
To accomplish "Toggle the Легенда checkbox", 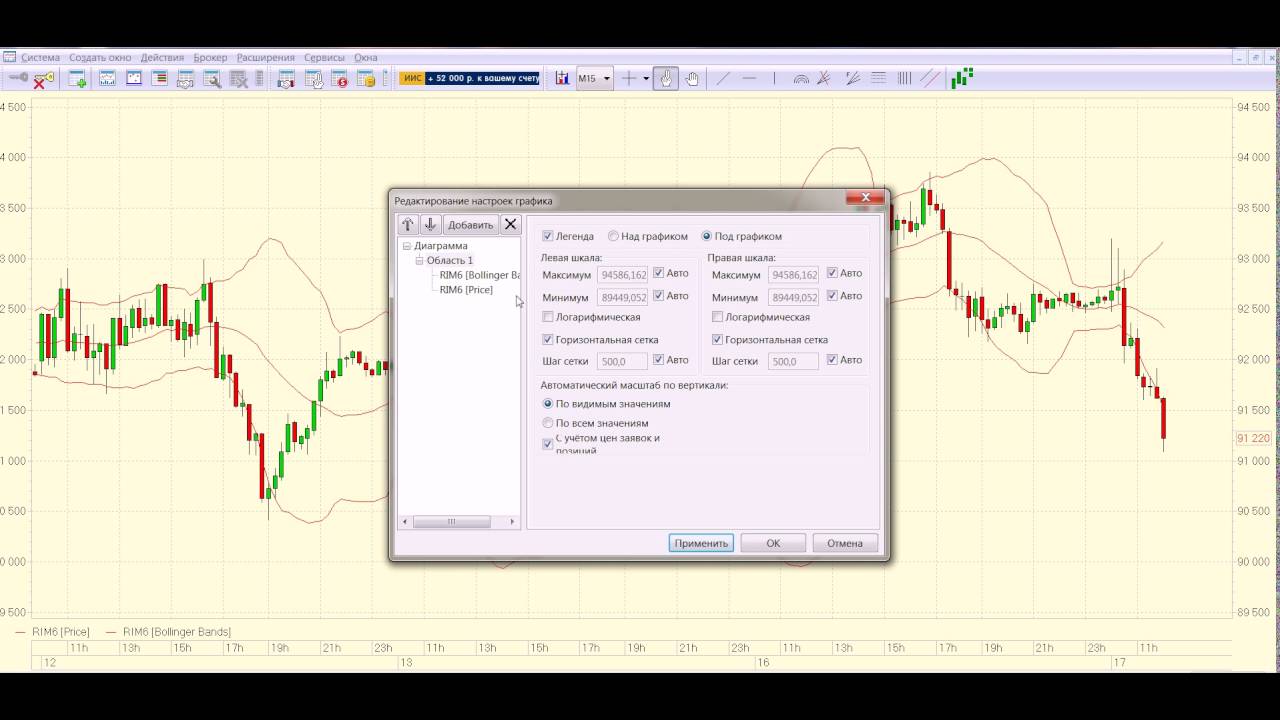I will coord(547,236).
